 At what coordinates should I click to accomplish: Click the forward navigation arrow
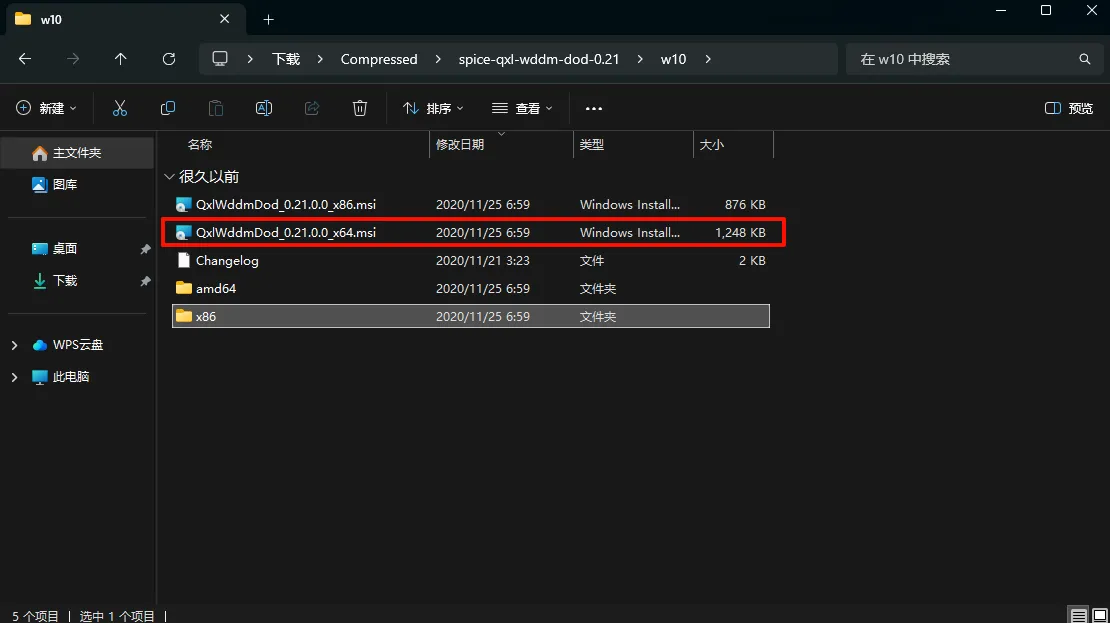[x=73, y=59]
